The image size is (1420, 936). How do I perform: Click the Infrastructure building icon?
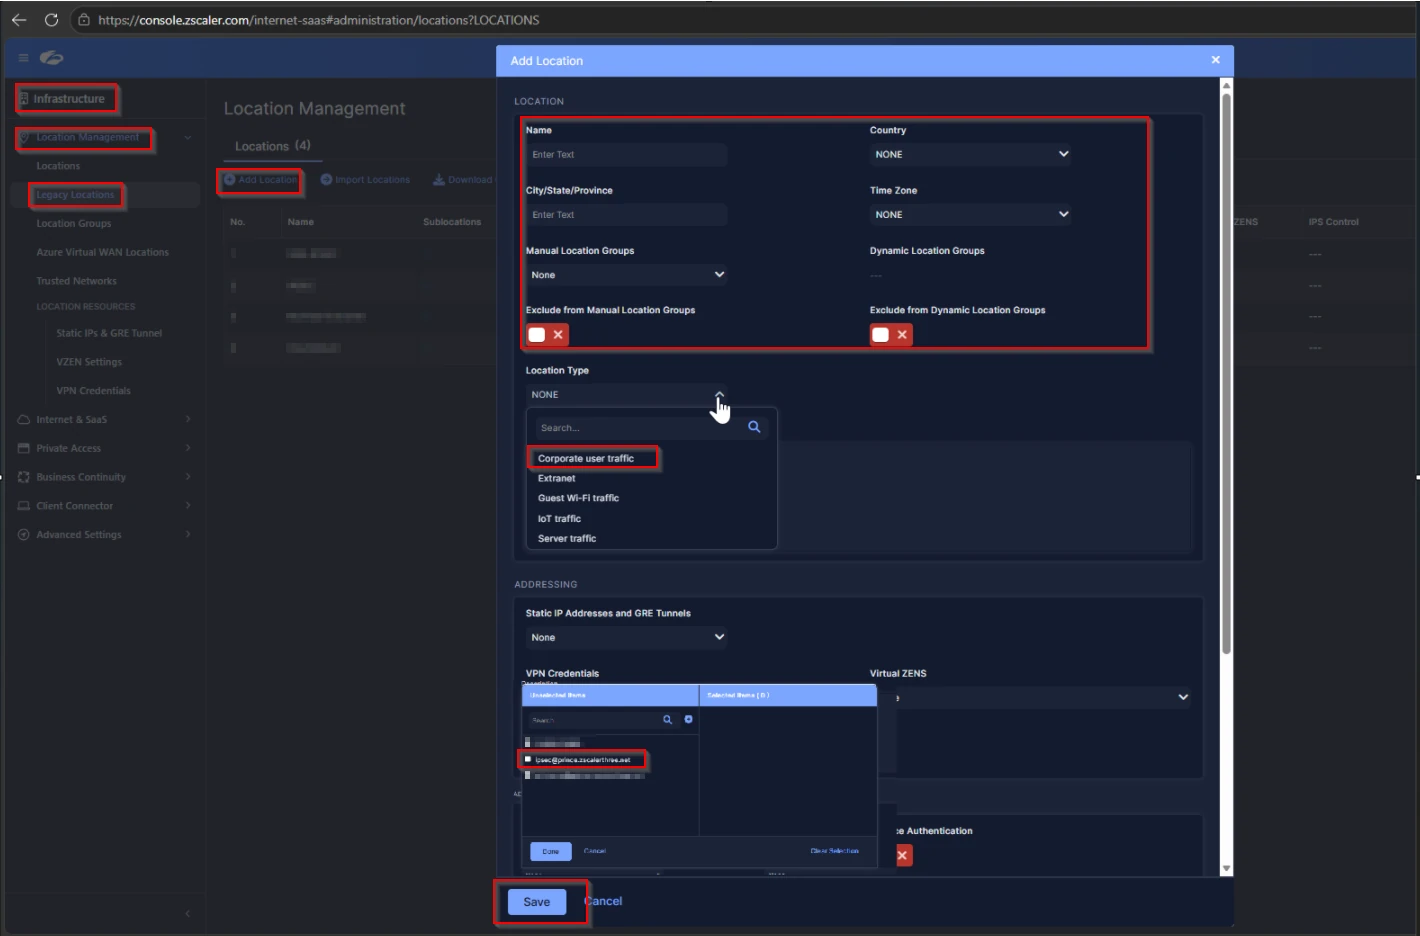tap(24, 98)
